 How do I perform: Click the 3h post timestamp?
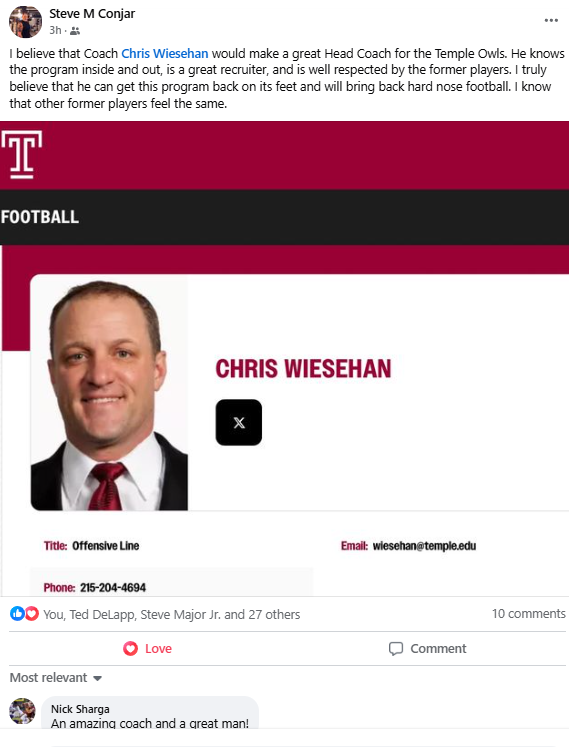point(55,30)
